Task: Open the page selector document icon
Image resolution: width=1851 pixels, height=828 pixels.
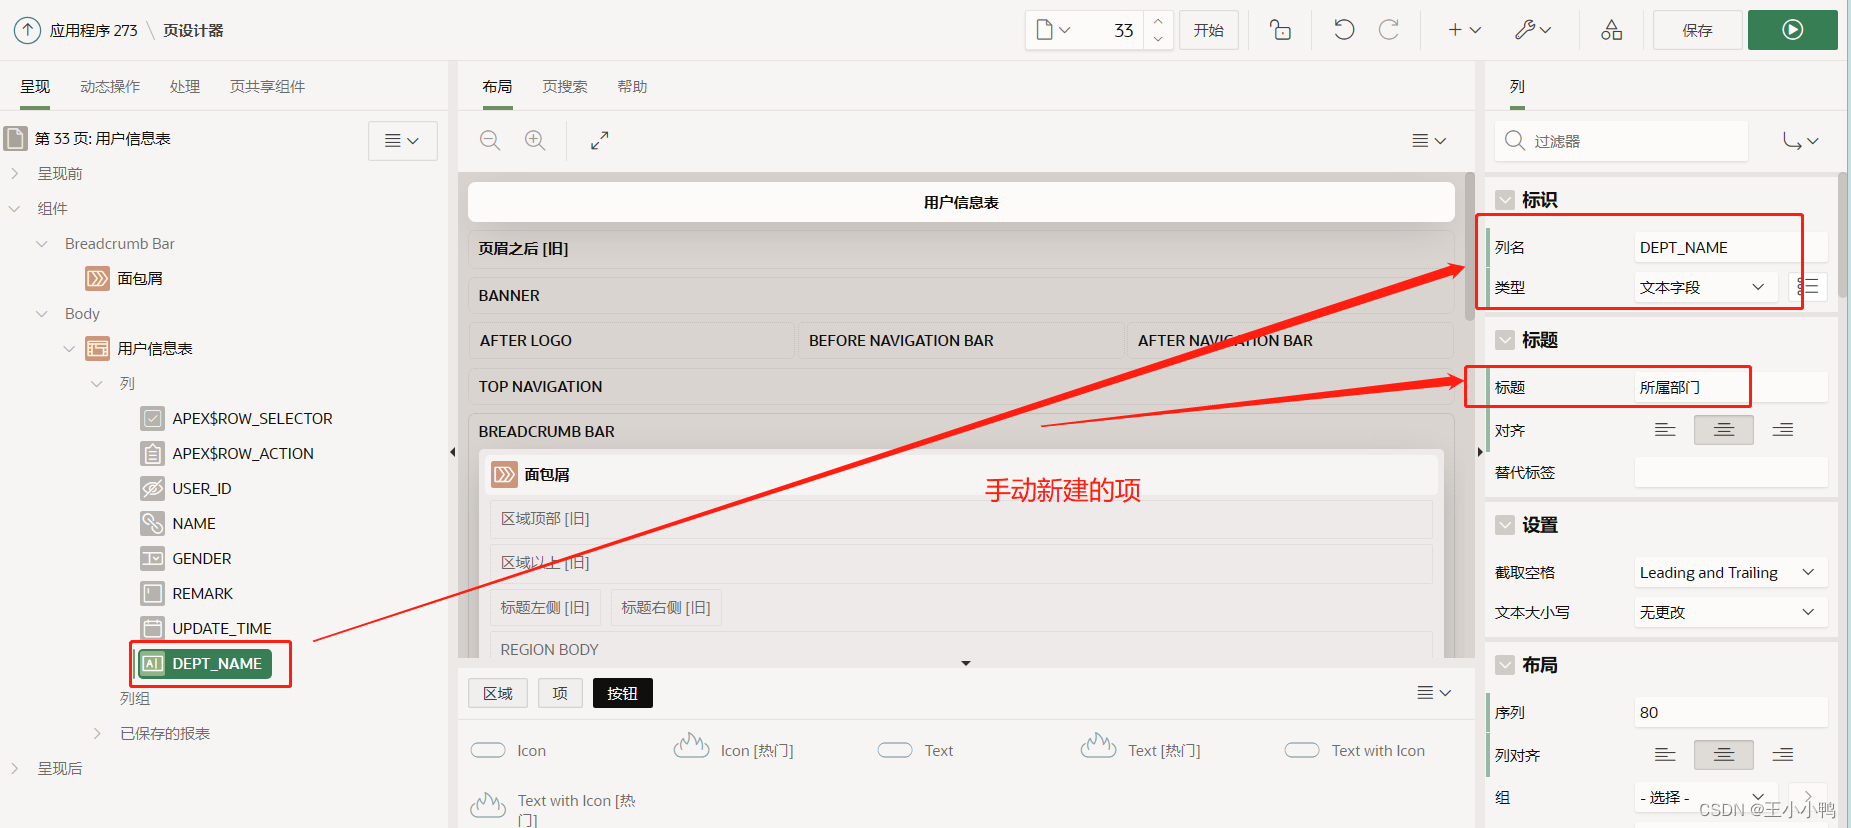Action: click(x=1053, y=30)
